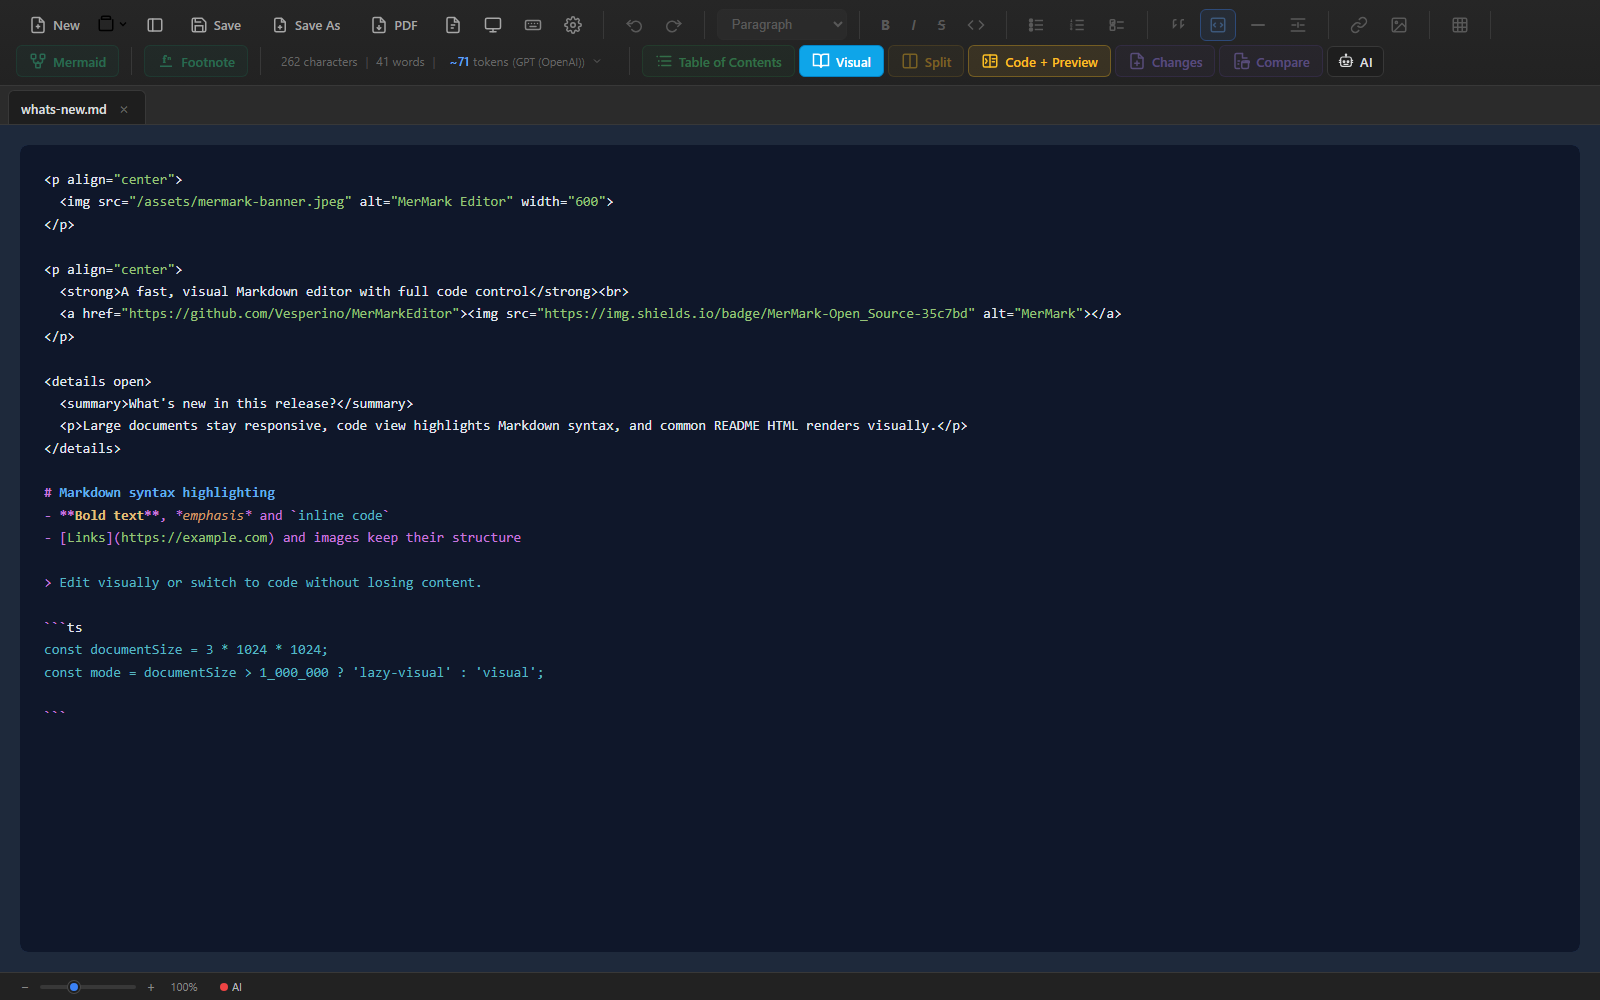
Task: Click the monitor presentation icon
Action: click(493, 25)
